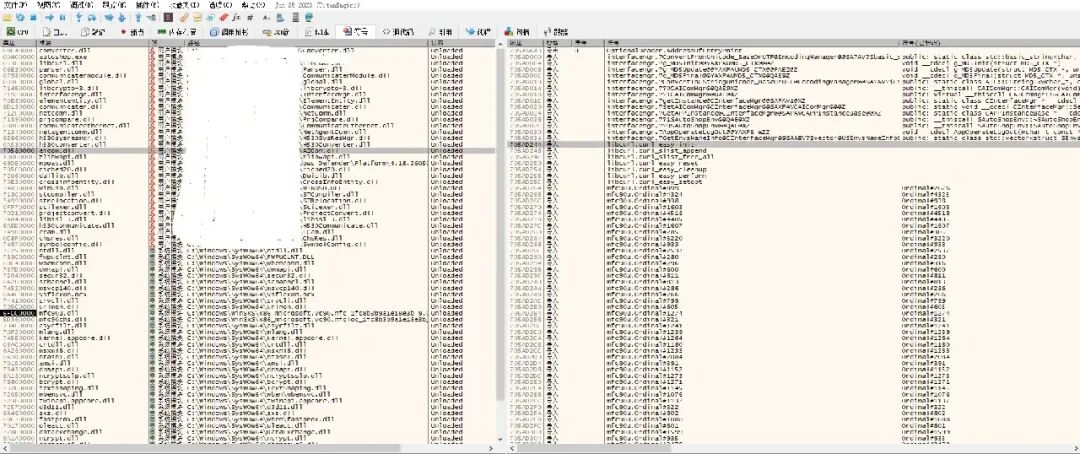This screenshot has height=454, width=1080.
Task: Select the textshaping.dll module row
Action: tap(248, 387)
